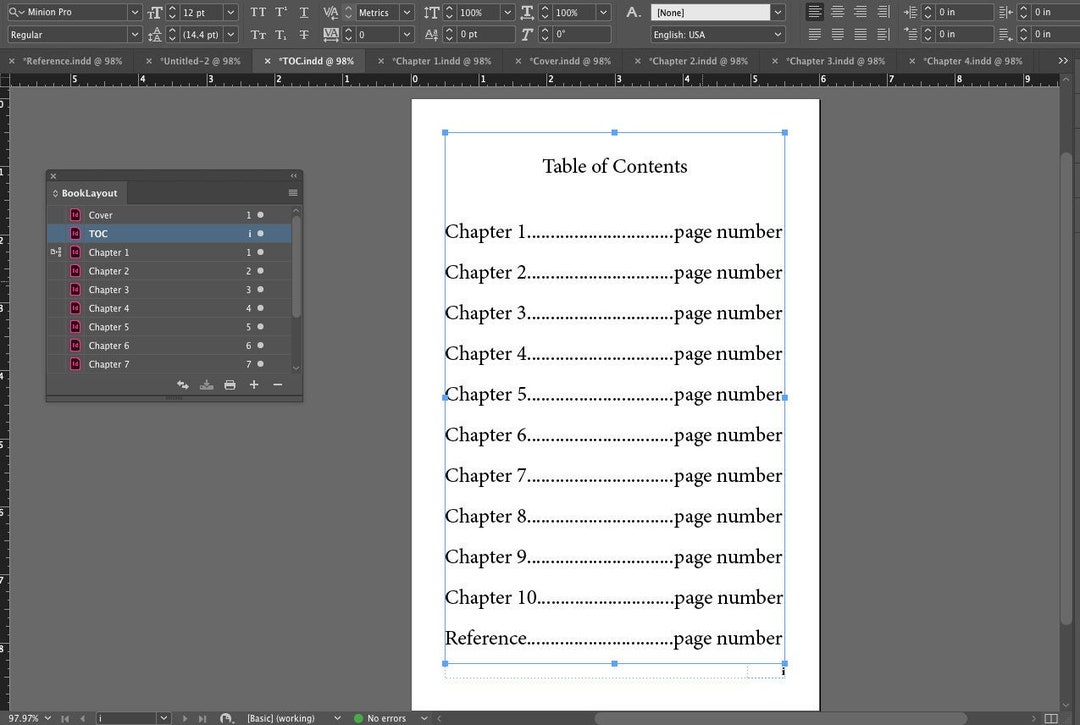Add documents plus icon in BookLayout panel
Image resolution: width=1080 pixels, height=725 pixels.
click(253, 385)
